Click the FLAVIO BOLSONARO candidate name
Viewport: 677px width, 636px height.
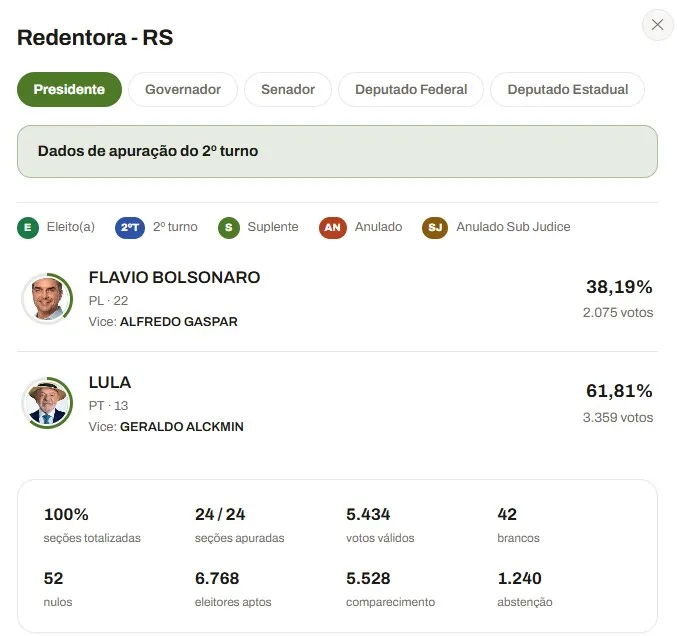pos(174,277)
